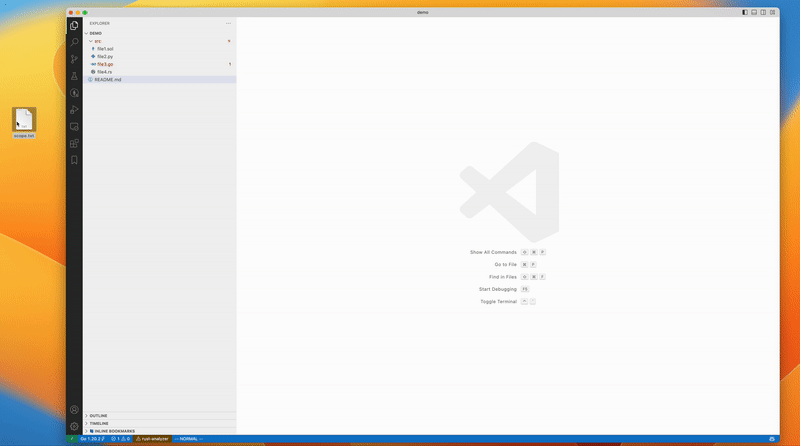Click the Start Debugging shortcut hint

coord(504,289)
